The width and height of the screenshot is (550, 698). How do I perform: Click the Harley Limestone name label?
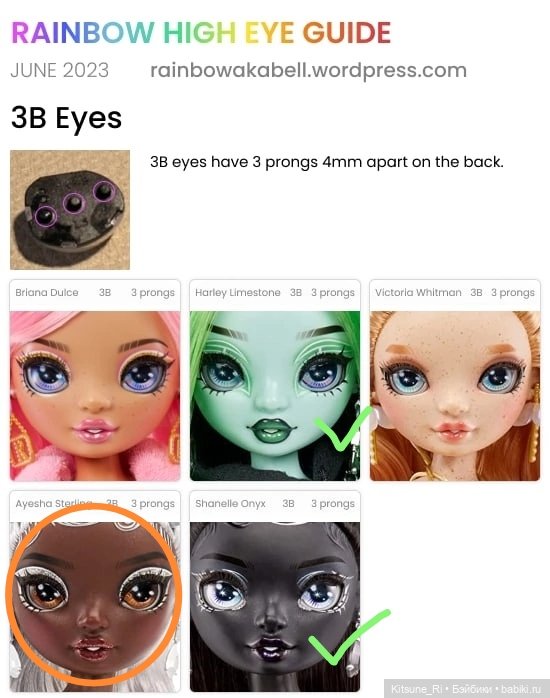pyautogui.click(x=238, y=292)
